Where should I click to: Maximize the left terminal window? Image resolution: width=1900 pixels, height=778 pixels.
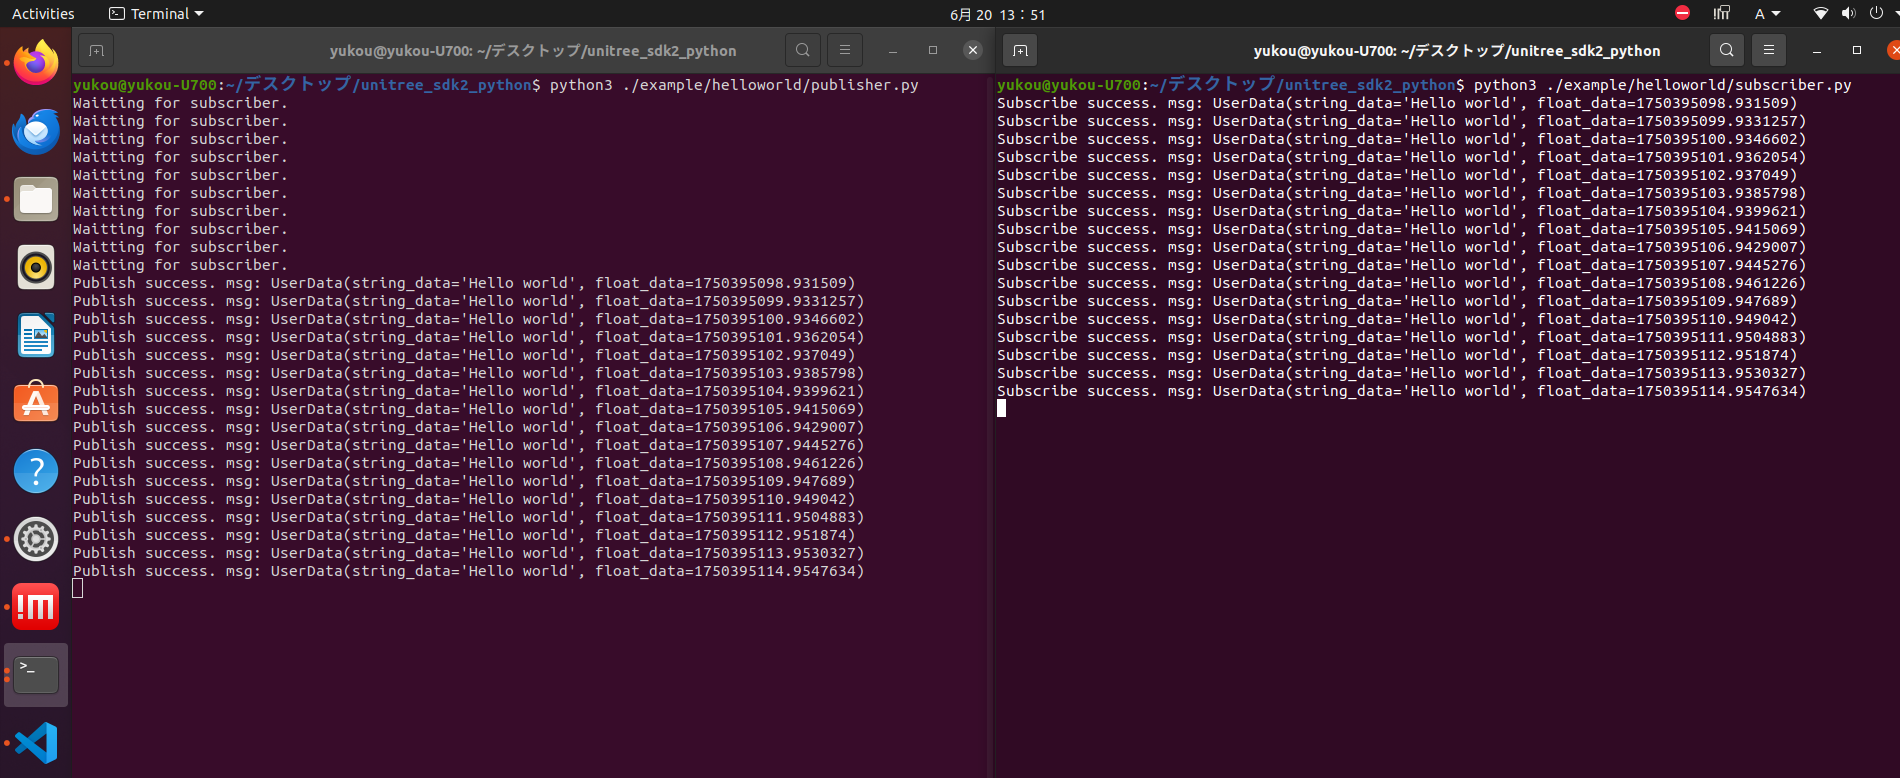coord(933,50)
